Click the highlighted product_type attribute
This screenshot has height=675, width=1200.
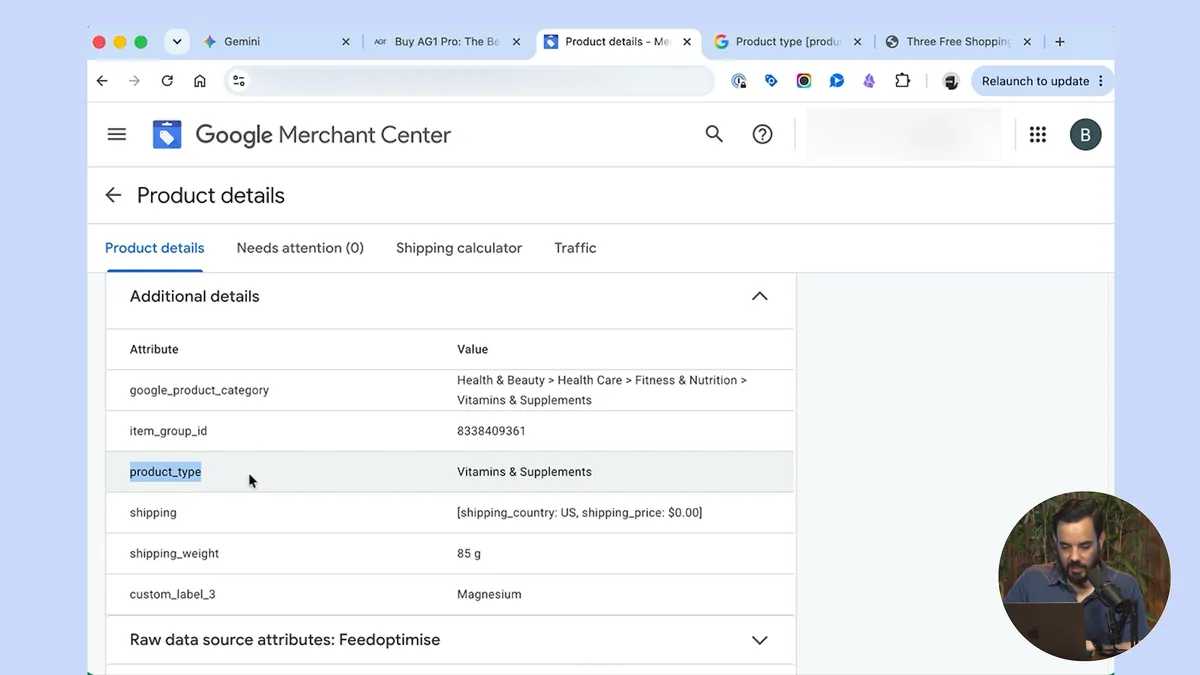pos(165,472)
